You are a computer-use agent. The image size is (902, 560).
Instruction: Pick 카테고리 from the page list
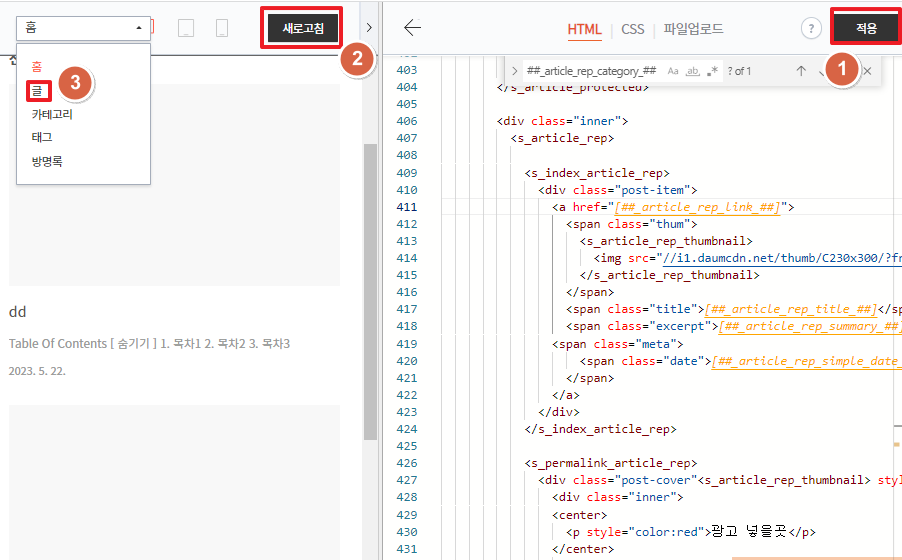[52, 114]
